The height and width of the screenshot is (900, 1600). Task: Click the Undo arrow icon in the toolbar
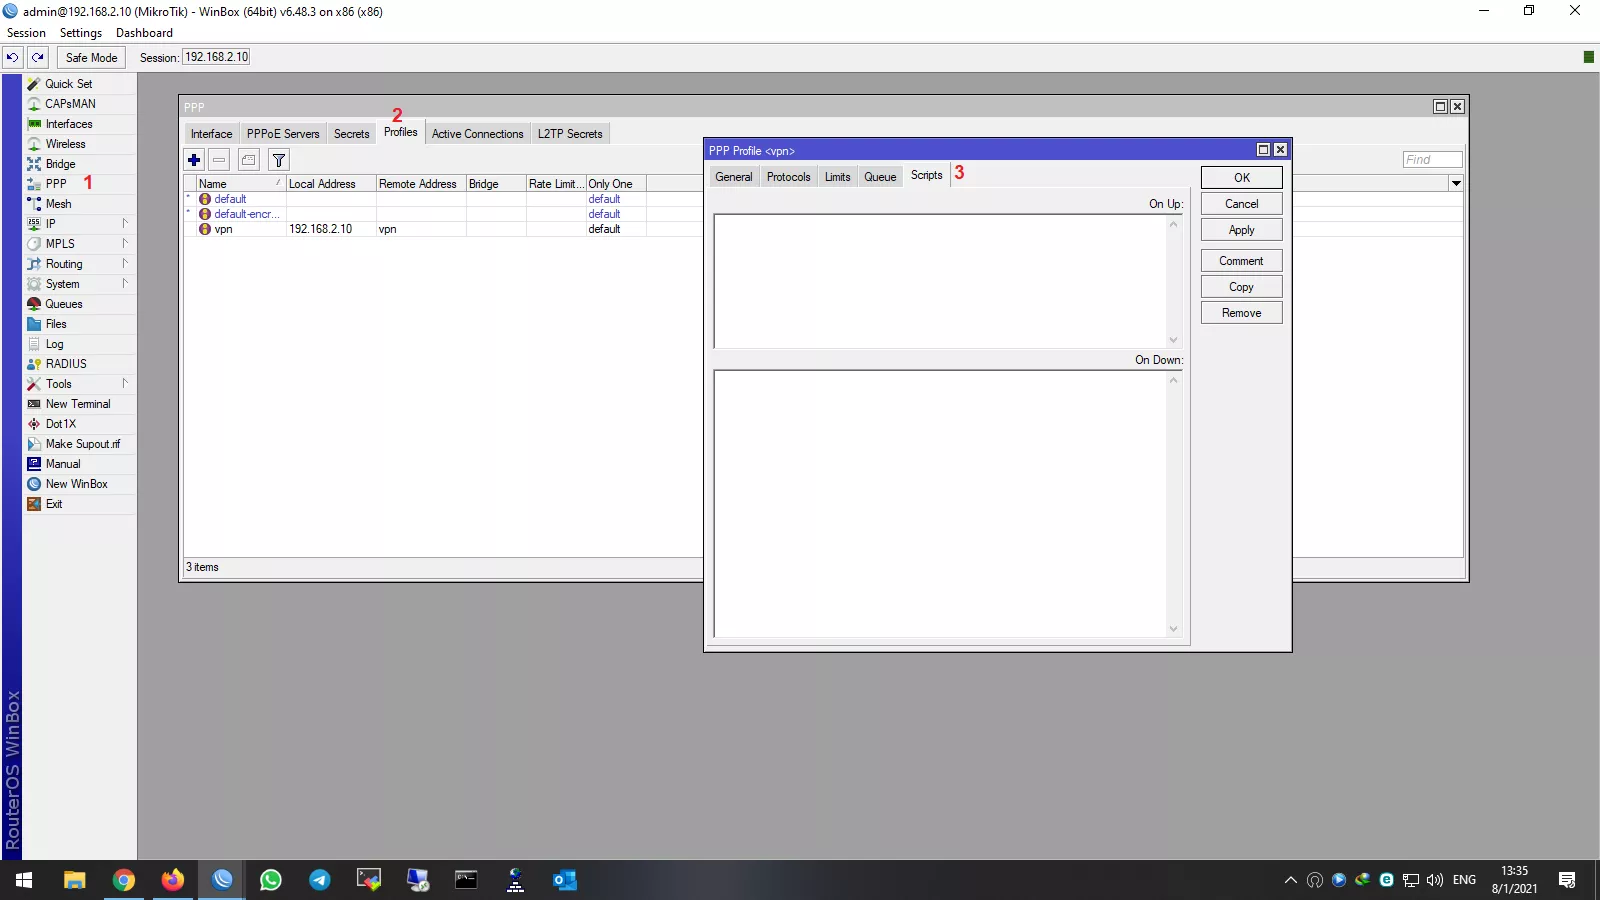pos(12,57)
